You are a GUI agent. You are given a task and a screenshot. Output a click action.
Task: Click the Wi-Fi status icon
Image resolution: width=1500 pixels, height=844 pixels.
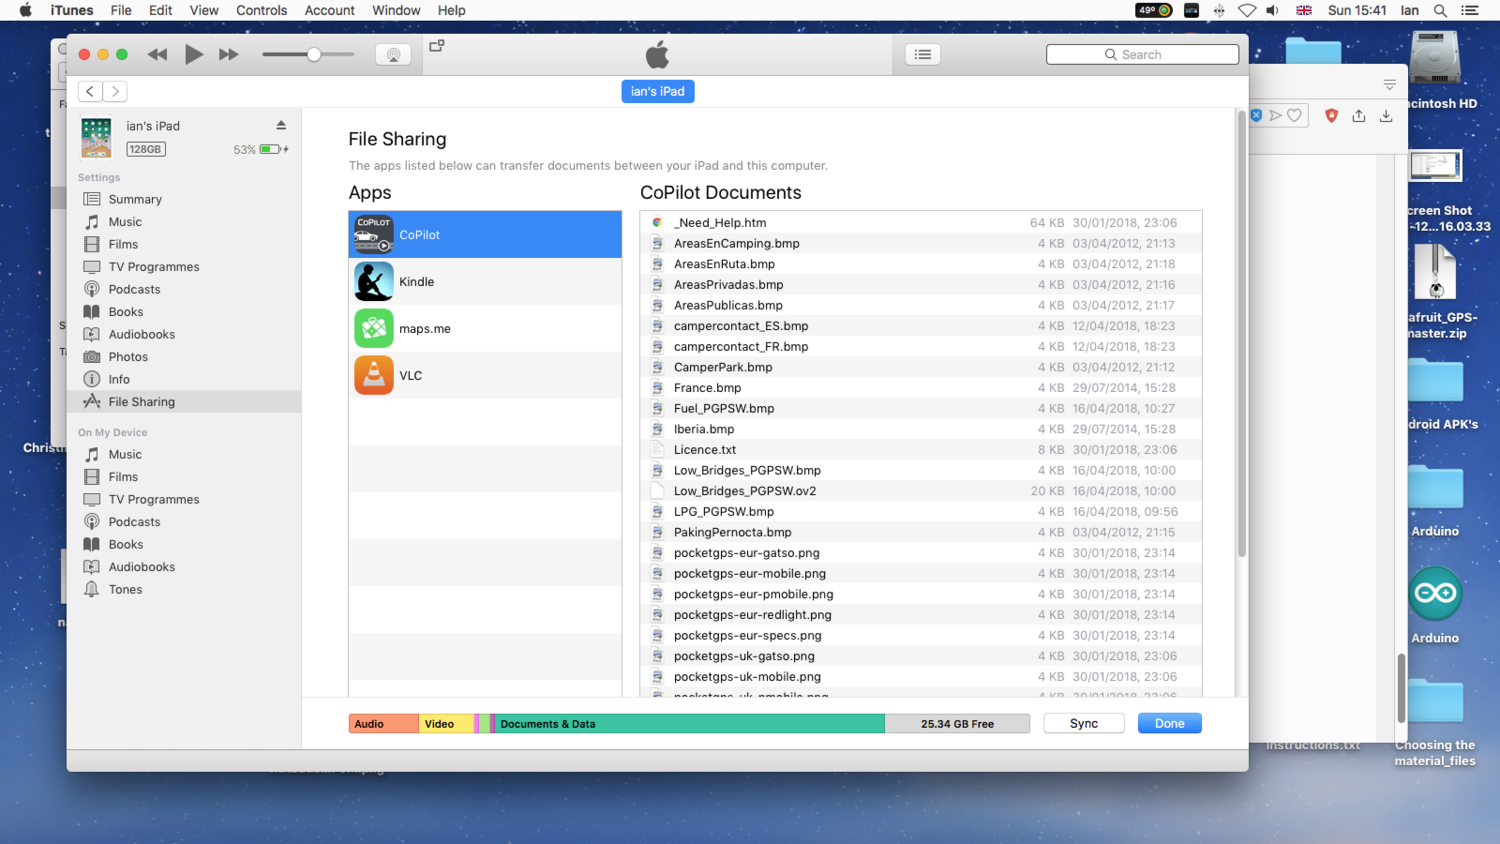click(1247, 10)
